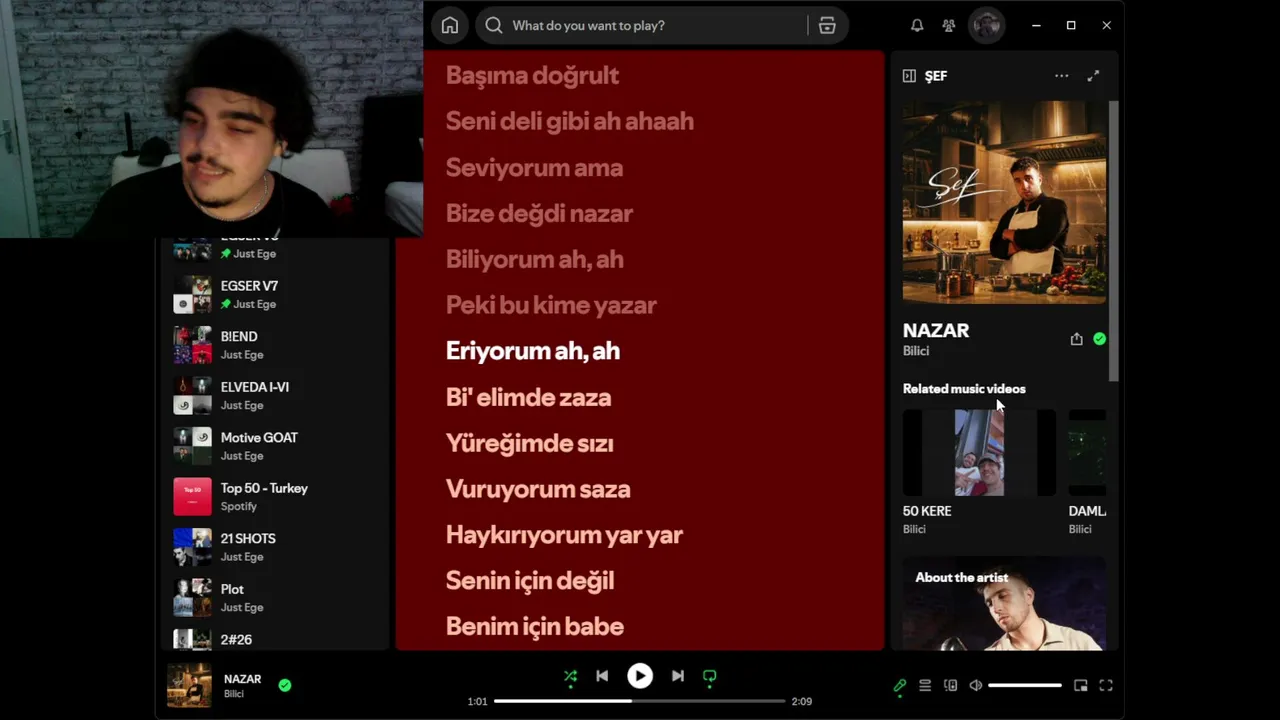1280x720 pixels.
Task: Open NAZAR title in bottom player bar
Action: pos(243,679)
